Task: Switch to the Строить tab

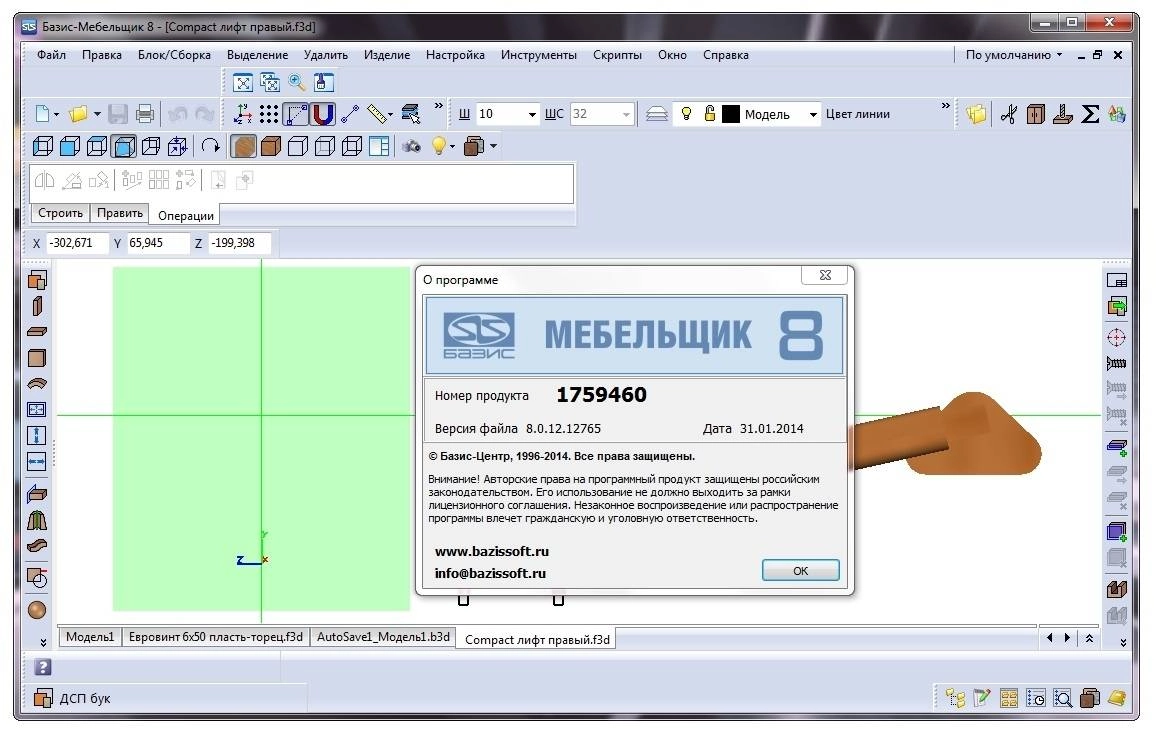Action: [60, 213]
